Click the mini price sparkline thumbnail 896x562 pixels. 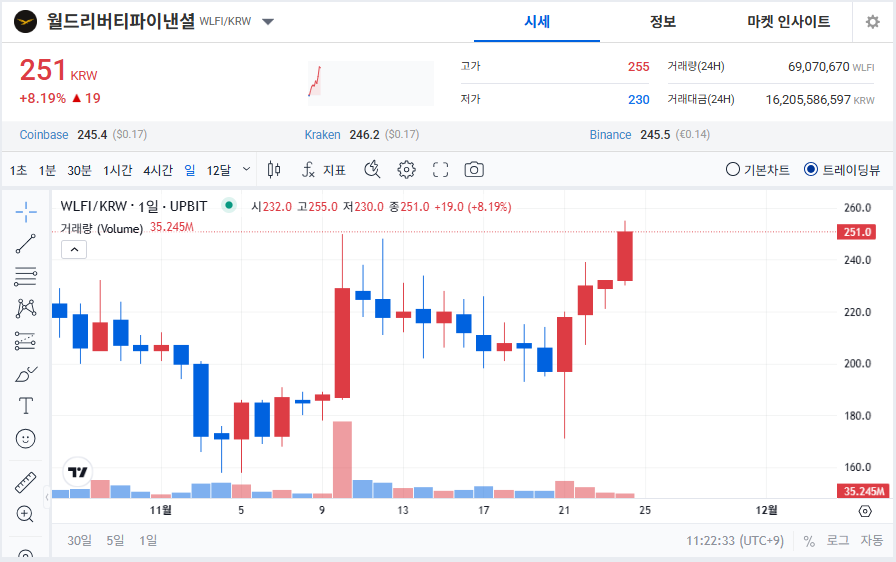[371, 83]
